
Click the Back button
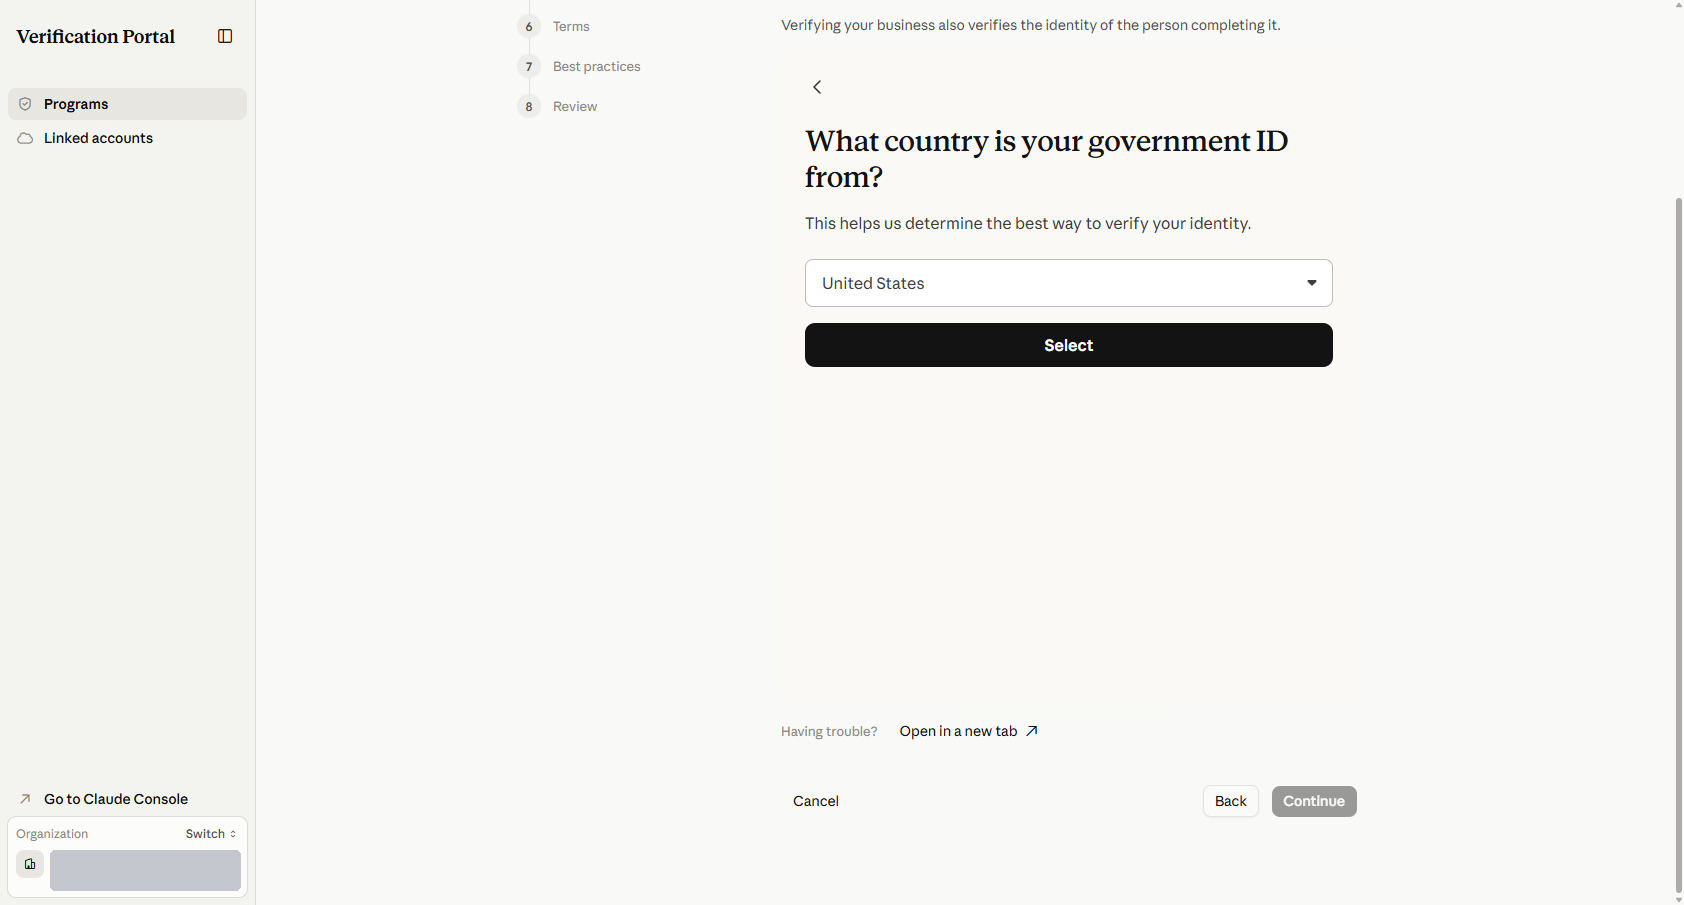(x=1230, y=801)
